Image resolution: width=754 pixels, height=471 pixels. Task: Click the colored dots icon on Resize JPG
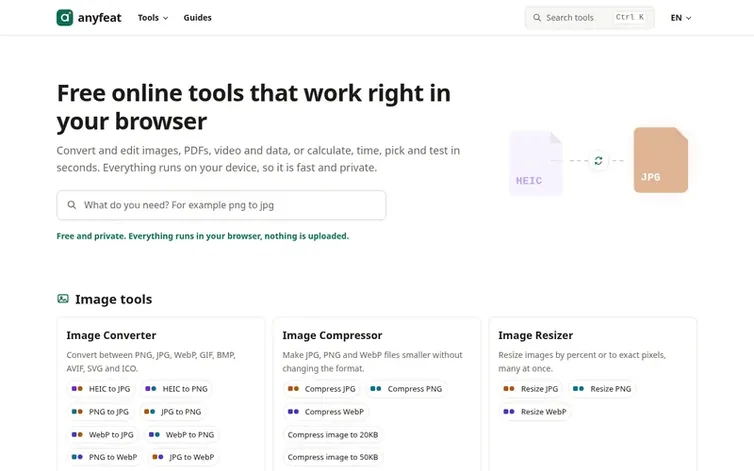(509, 389)
